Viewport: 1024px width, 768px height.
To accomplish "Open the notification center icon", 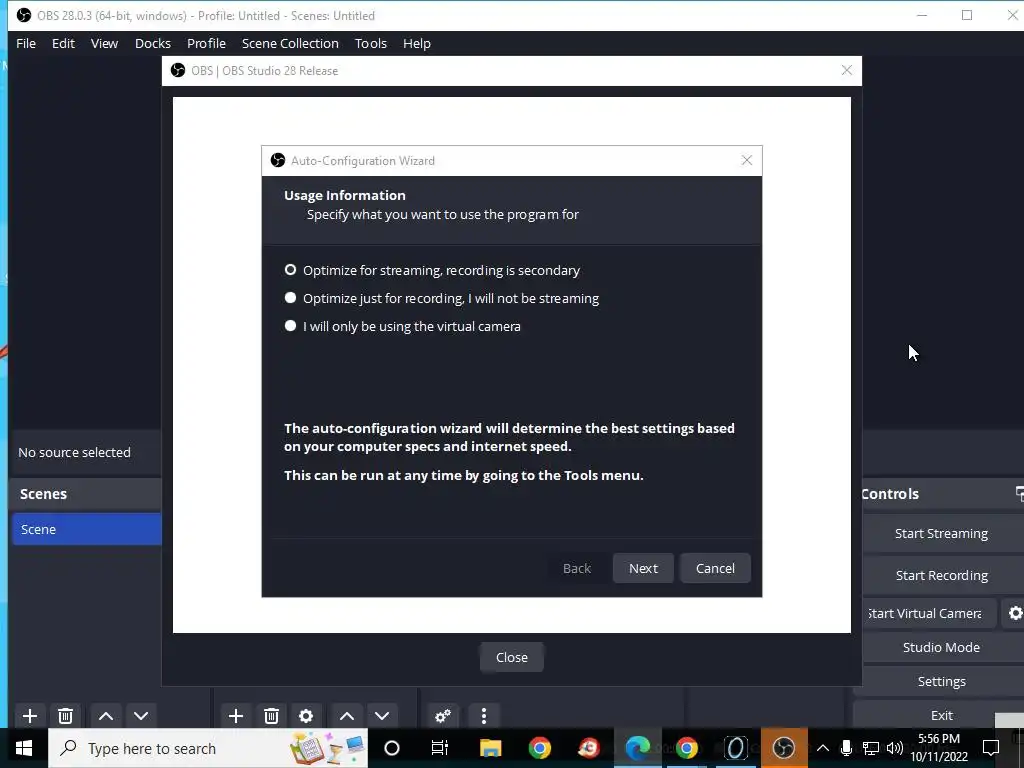I will tap(991, 748).
